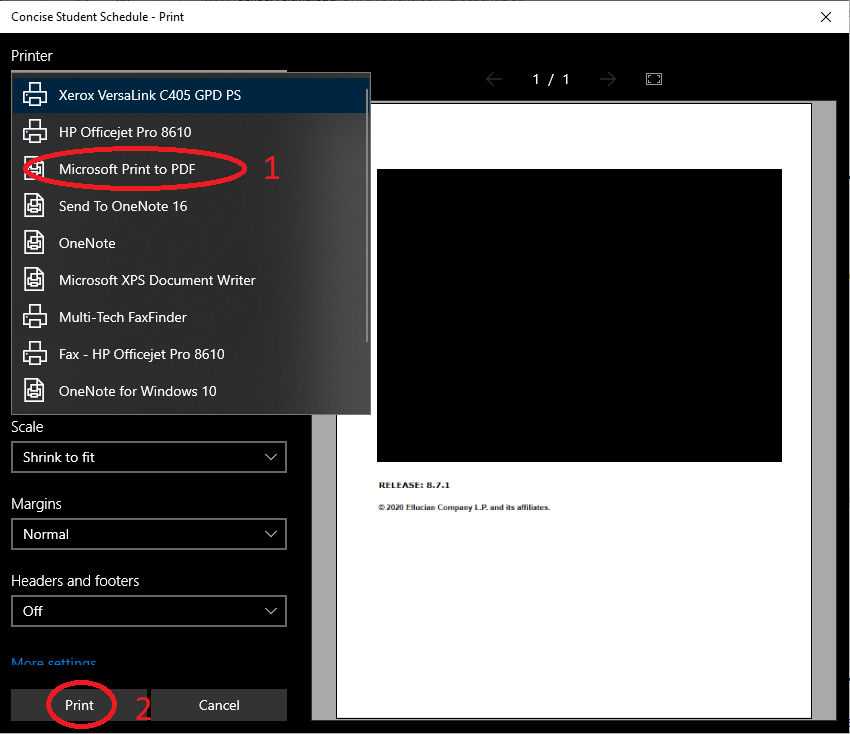Expand the Margins dropdown set to Normal
850x734 pixels.
(x=148, y=534)
